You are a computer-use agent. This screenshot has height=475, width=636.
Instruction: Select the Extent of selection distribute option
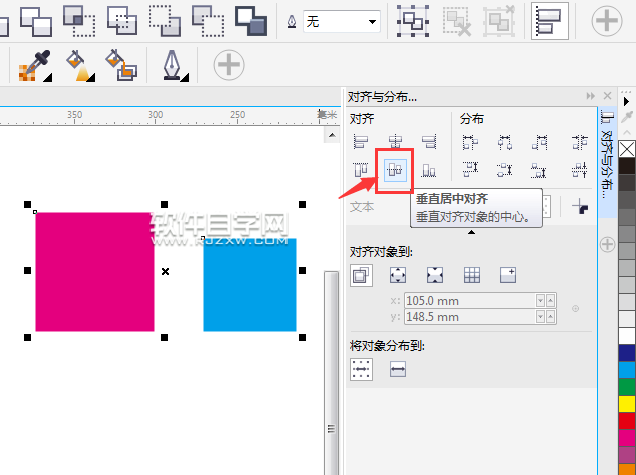tap(361, 369)
